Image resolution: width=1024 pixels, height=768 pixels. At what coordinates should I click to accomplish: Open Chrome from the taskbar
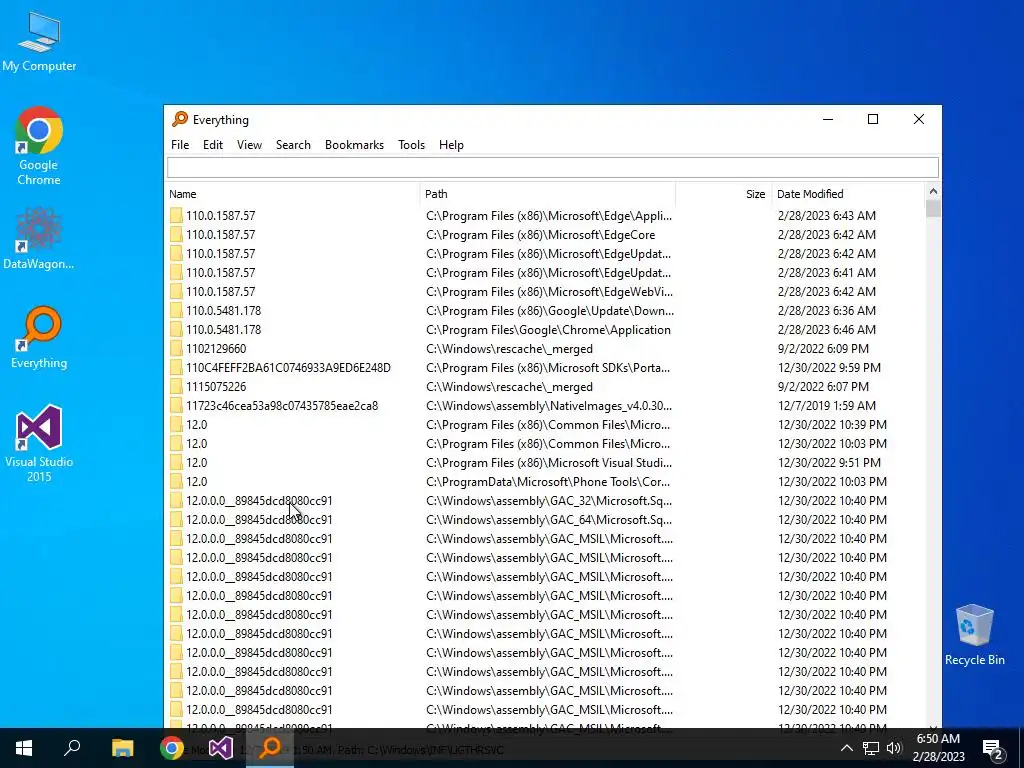pyautogui.click(x=172, y=748)
